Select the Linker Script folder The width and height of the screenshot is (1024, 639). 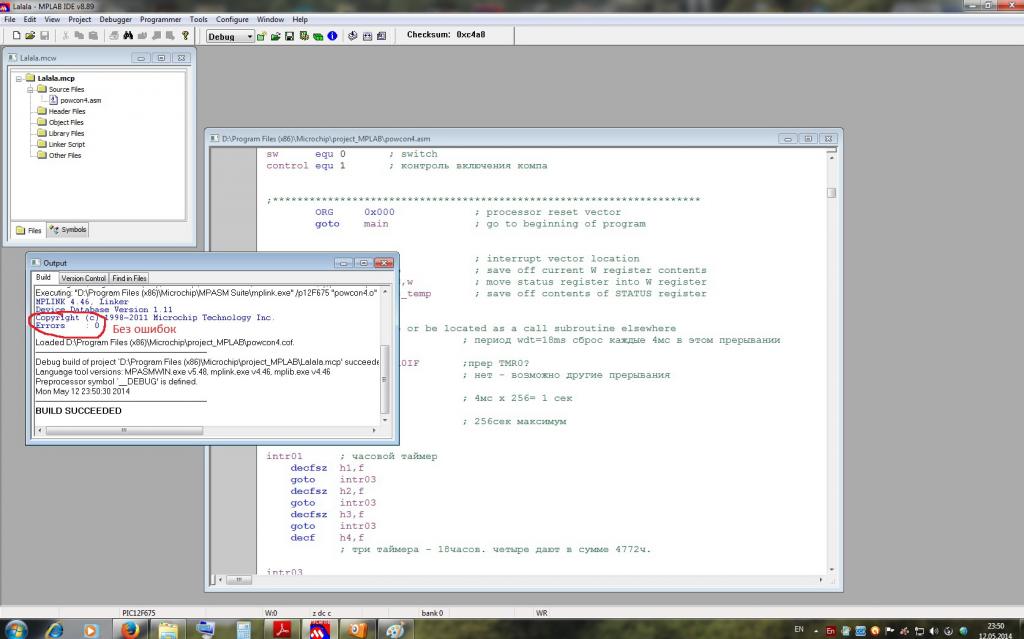[x=66, y=144]
